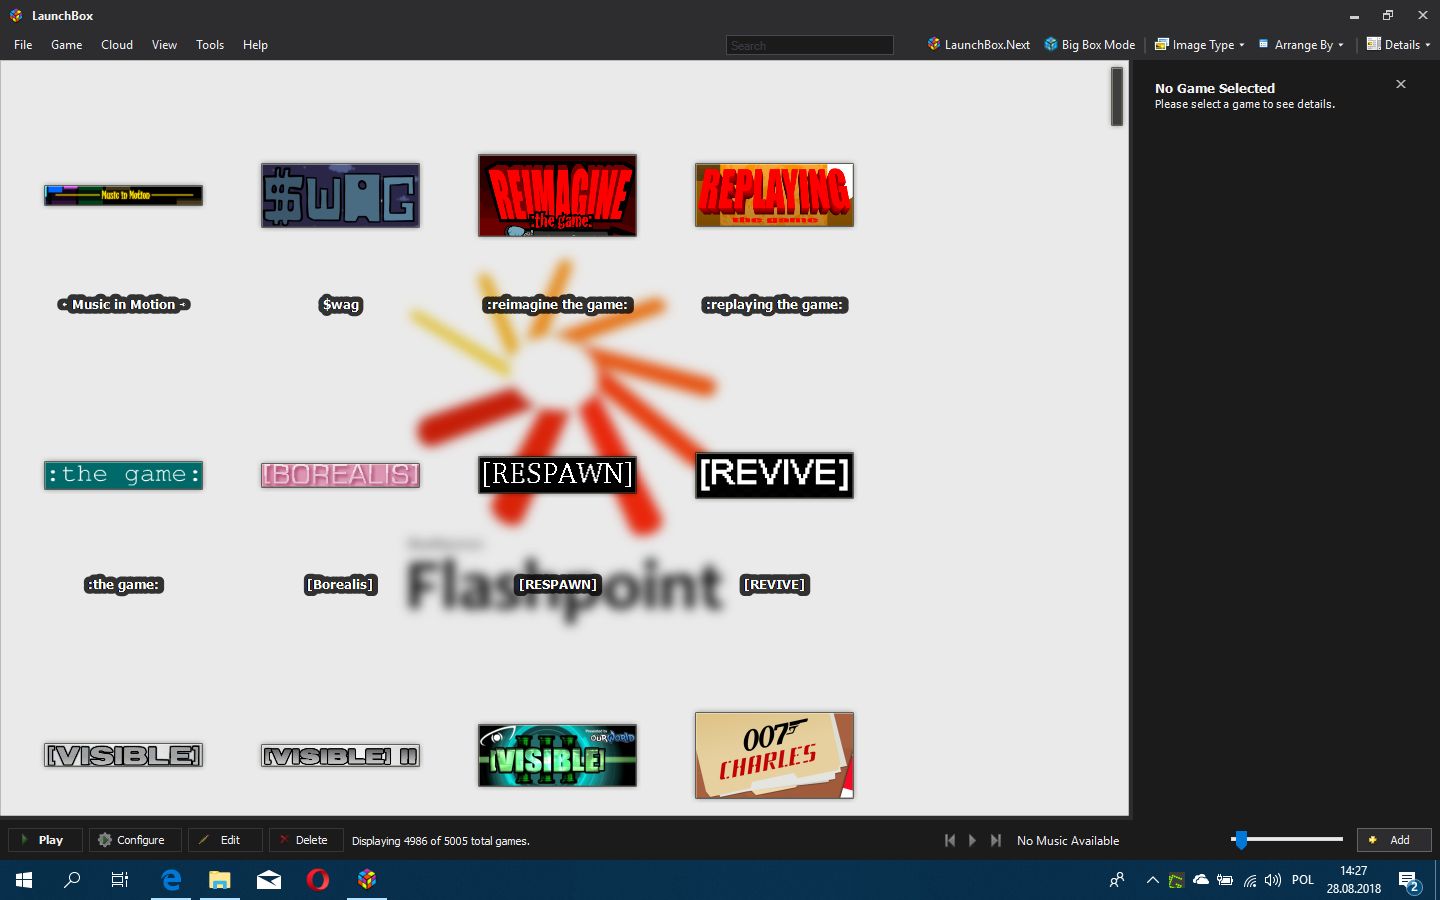Open the volume control in the tray

tap(1273, 880)
